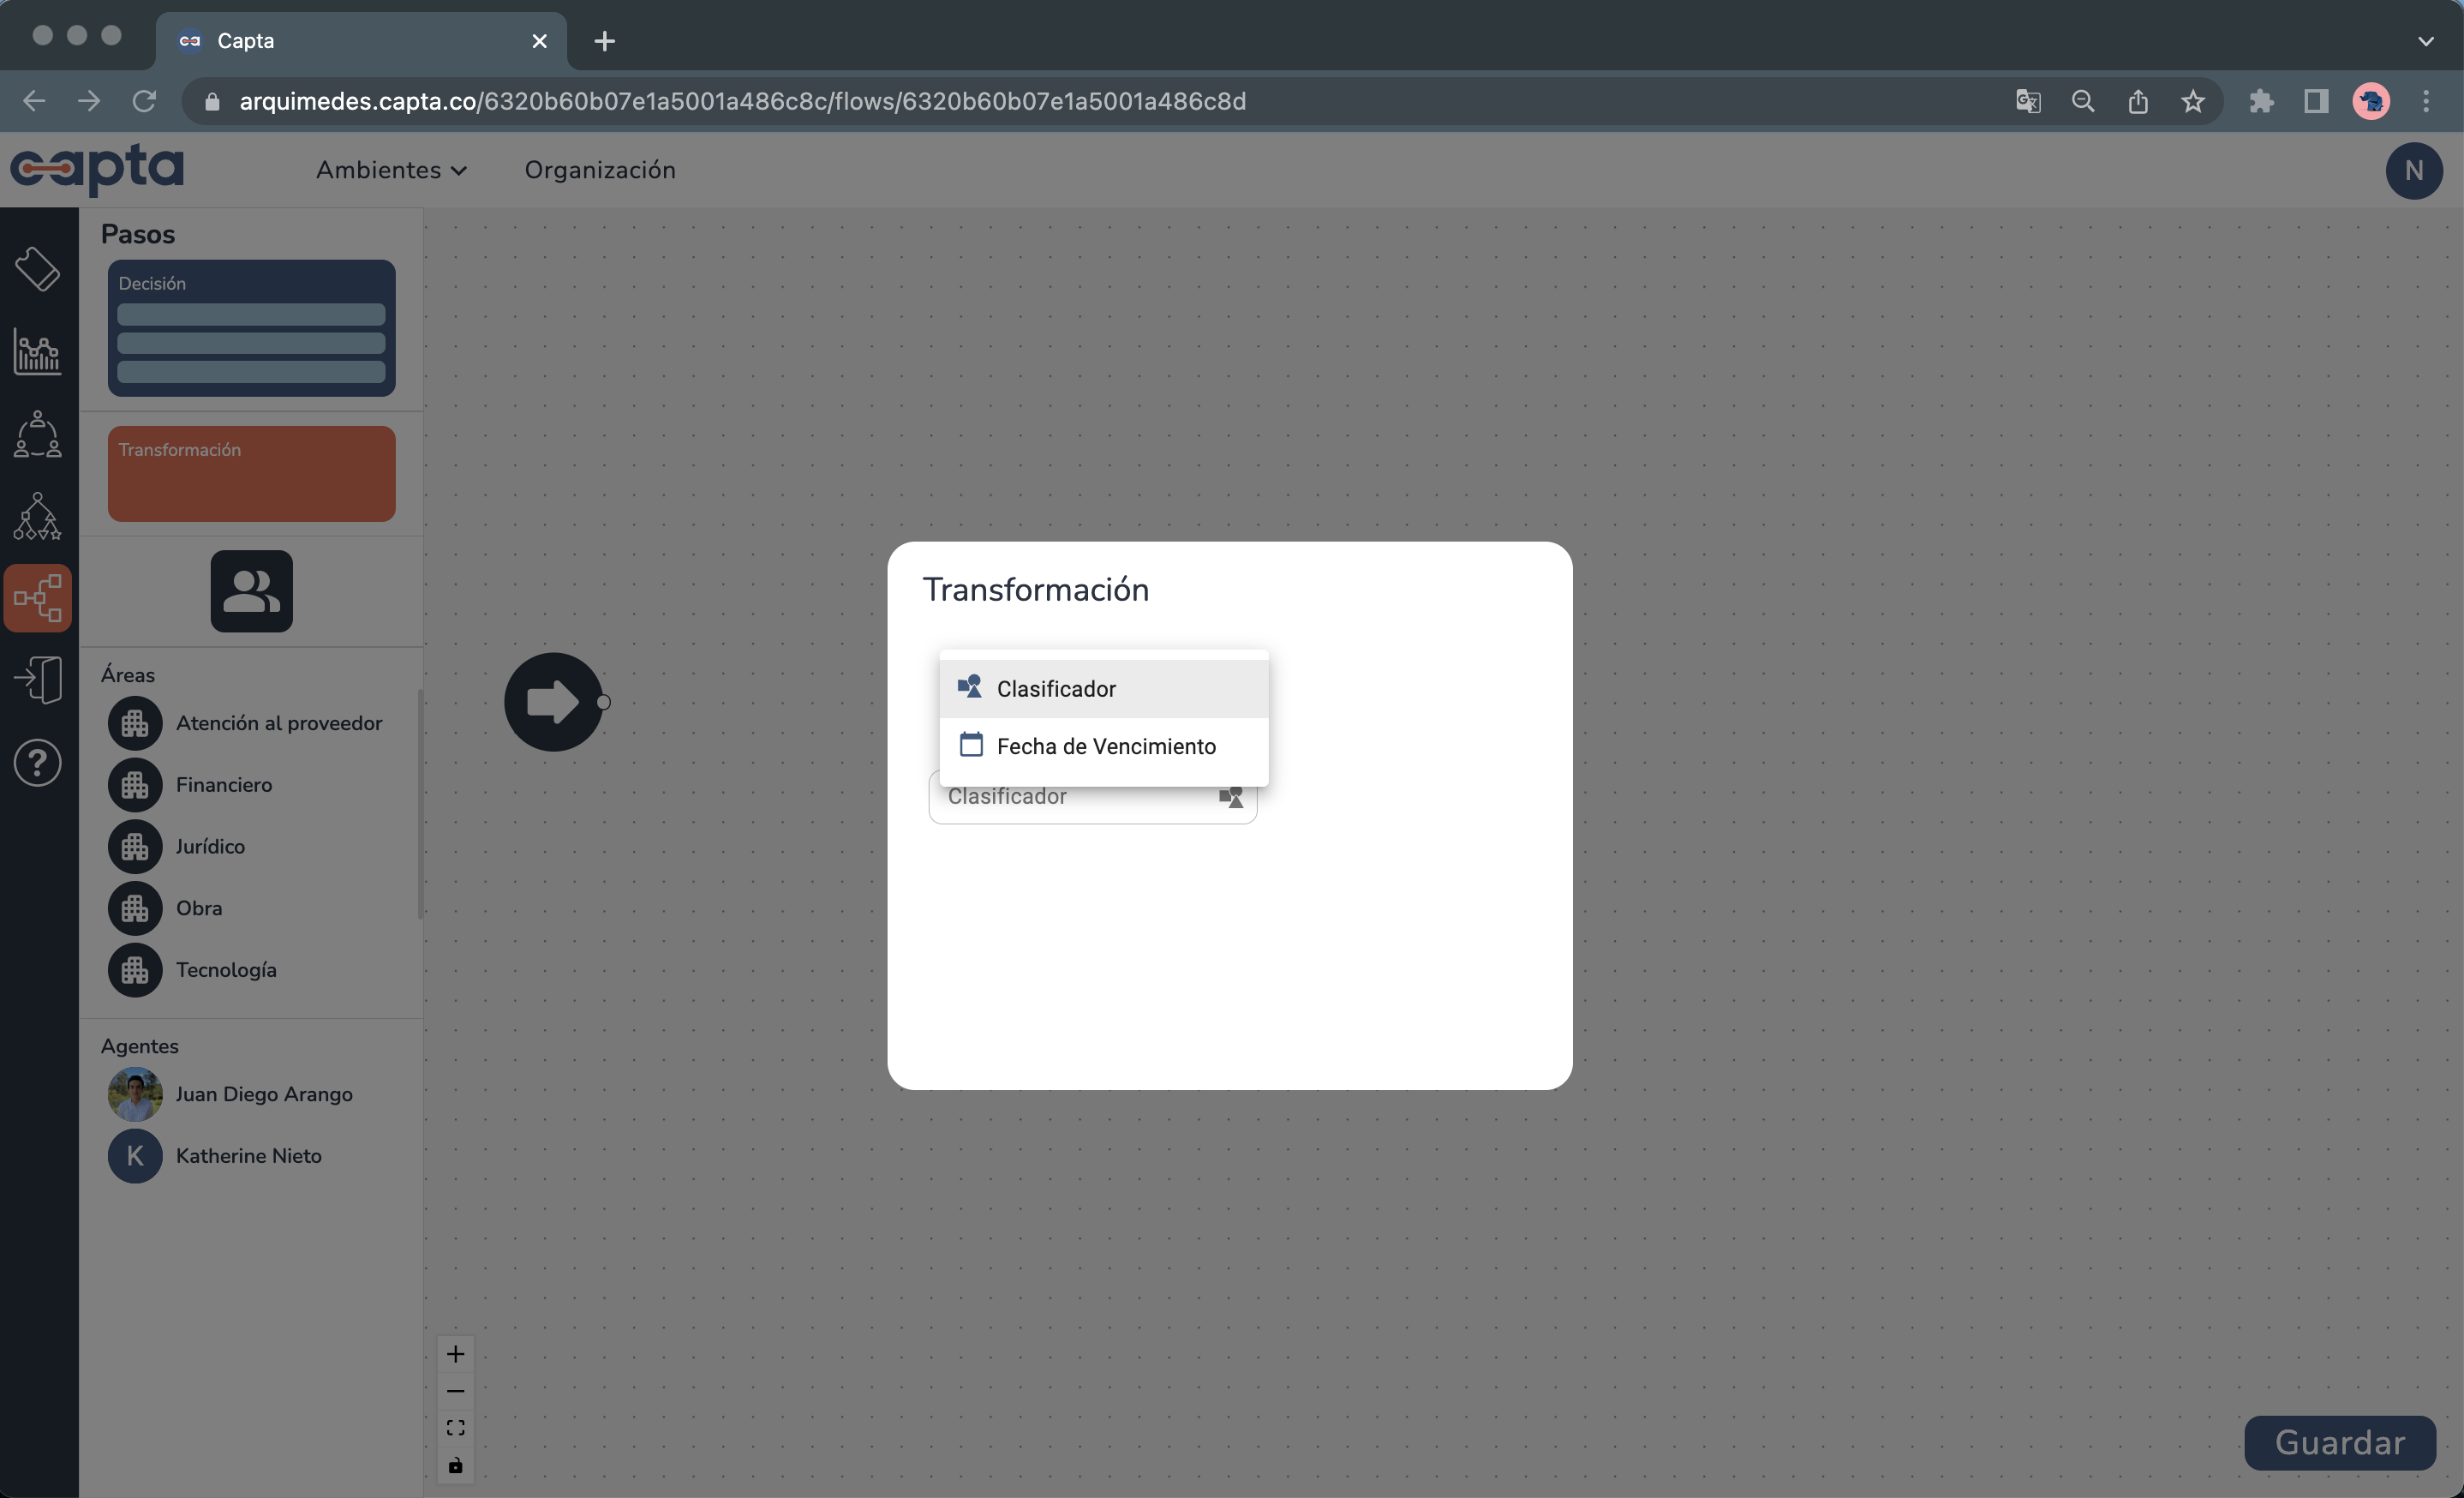Open the Organización menu item
This screenshot has height=1498, width=2464.
coord(601,170)
